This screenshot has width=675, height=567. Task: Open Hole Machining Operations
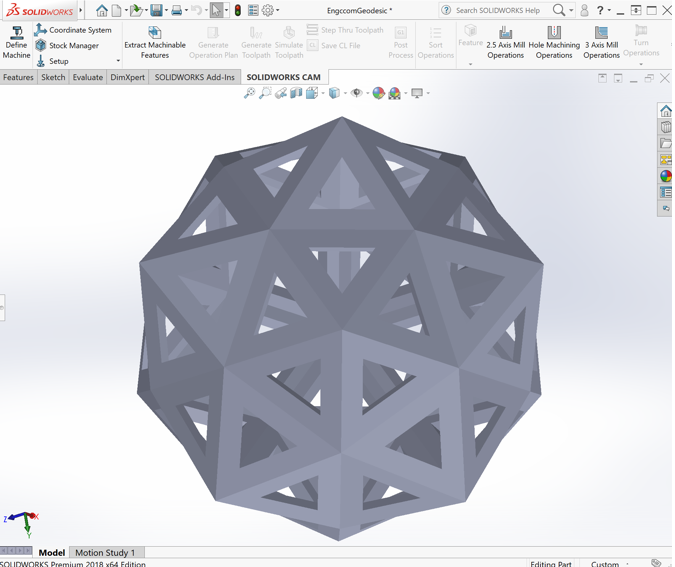(554, 42)
